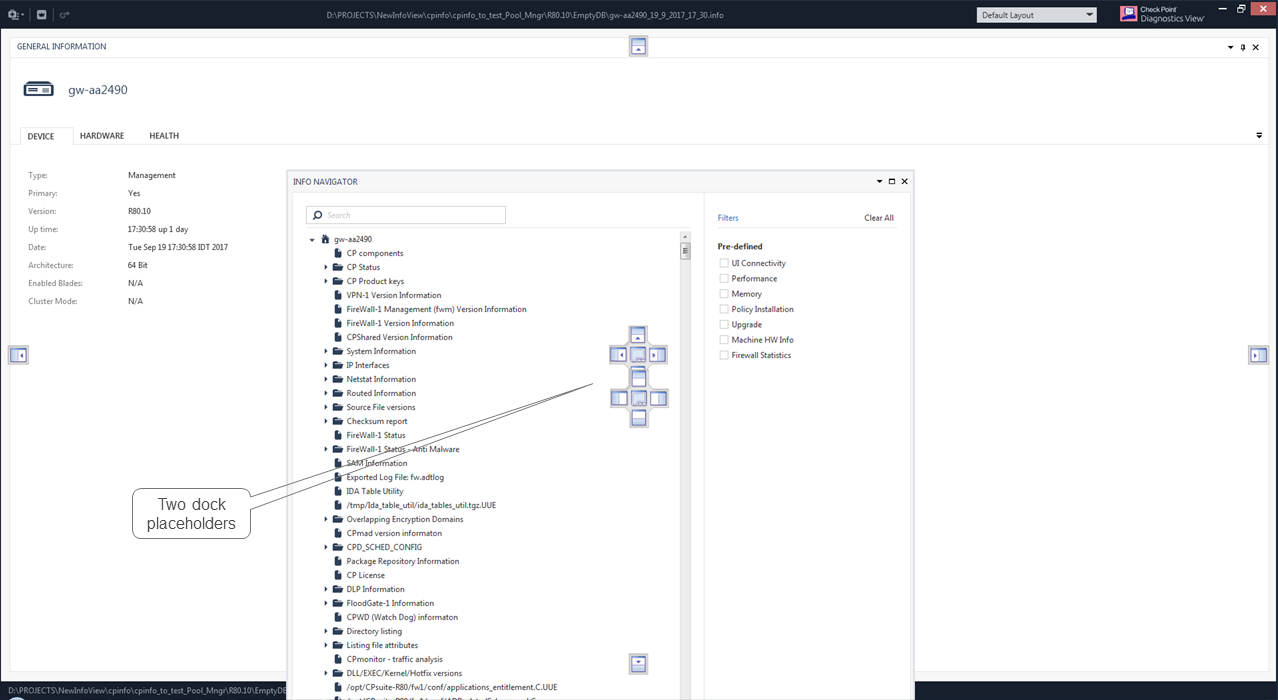Switch to the HARDWARE tab

pyautogui.click(x=102, y=136)
